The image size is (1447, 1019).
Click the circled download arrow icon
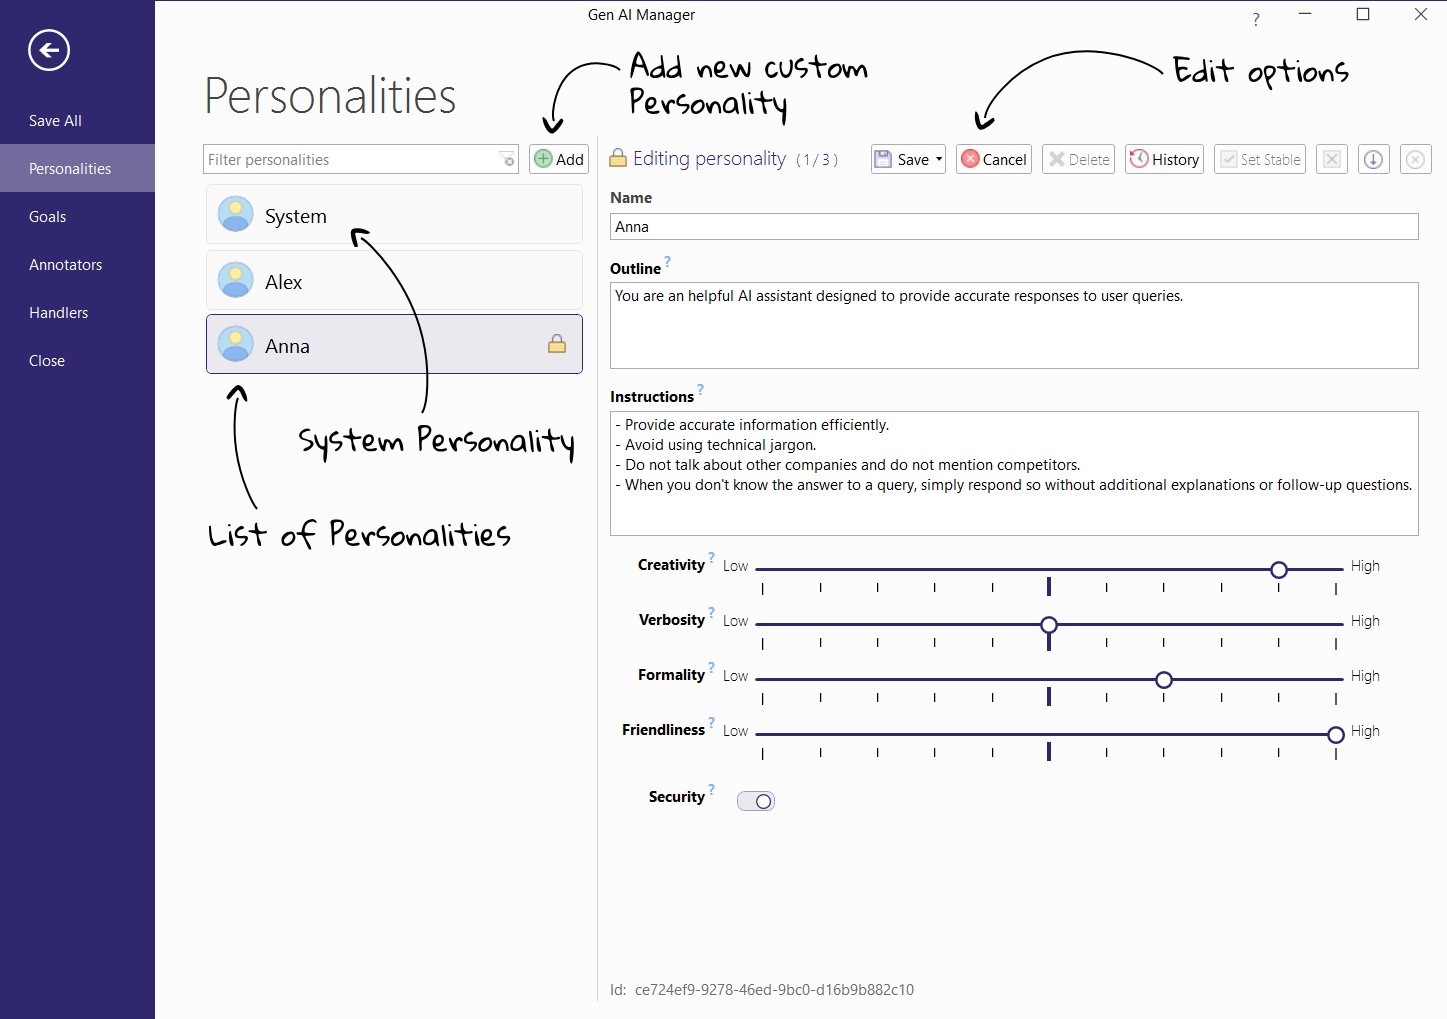[1373, 158]
